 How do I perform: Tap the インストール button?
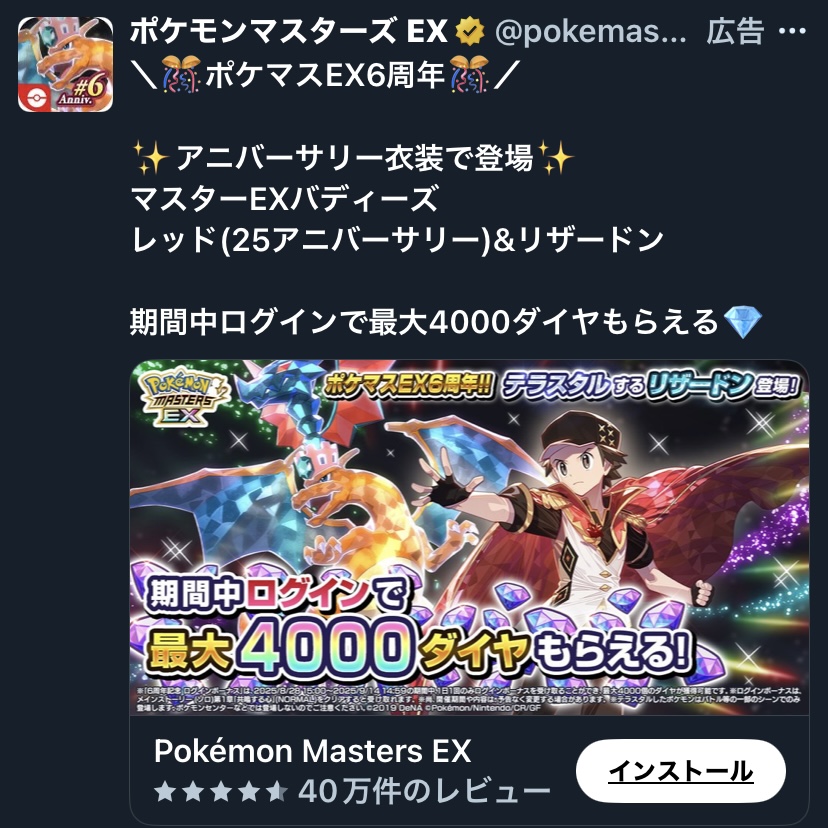681,771
